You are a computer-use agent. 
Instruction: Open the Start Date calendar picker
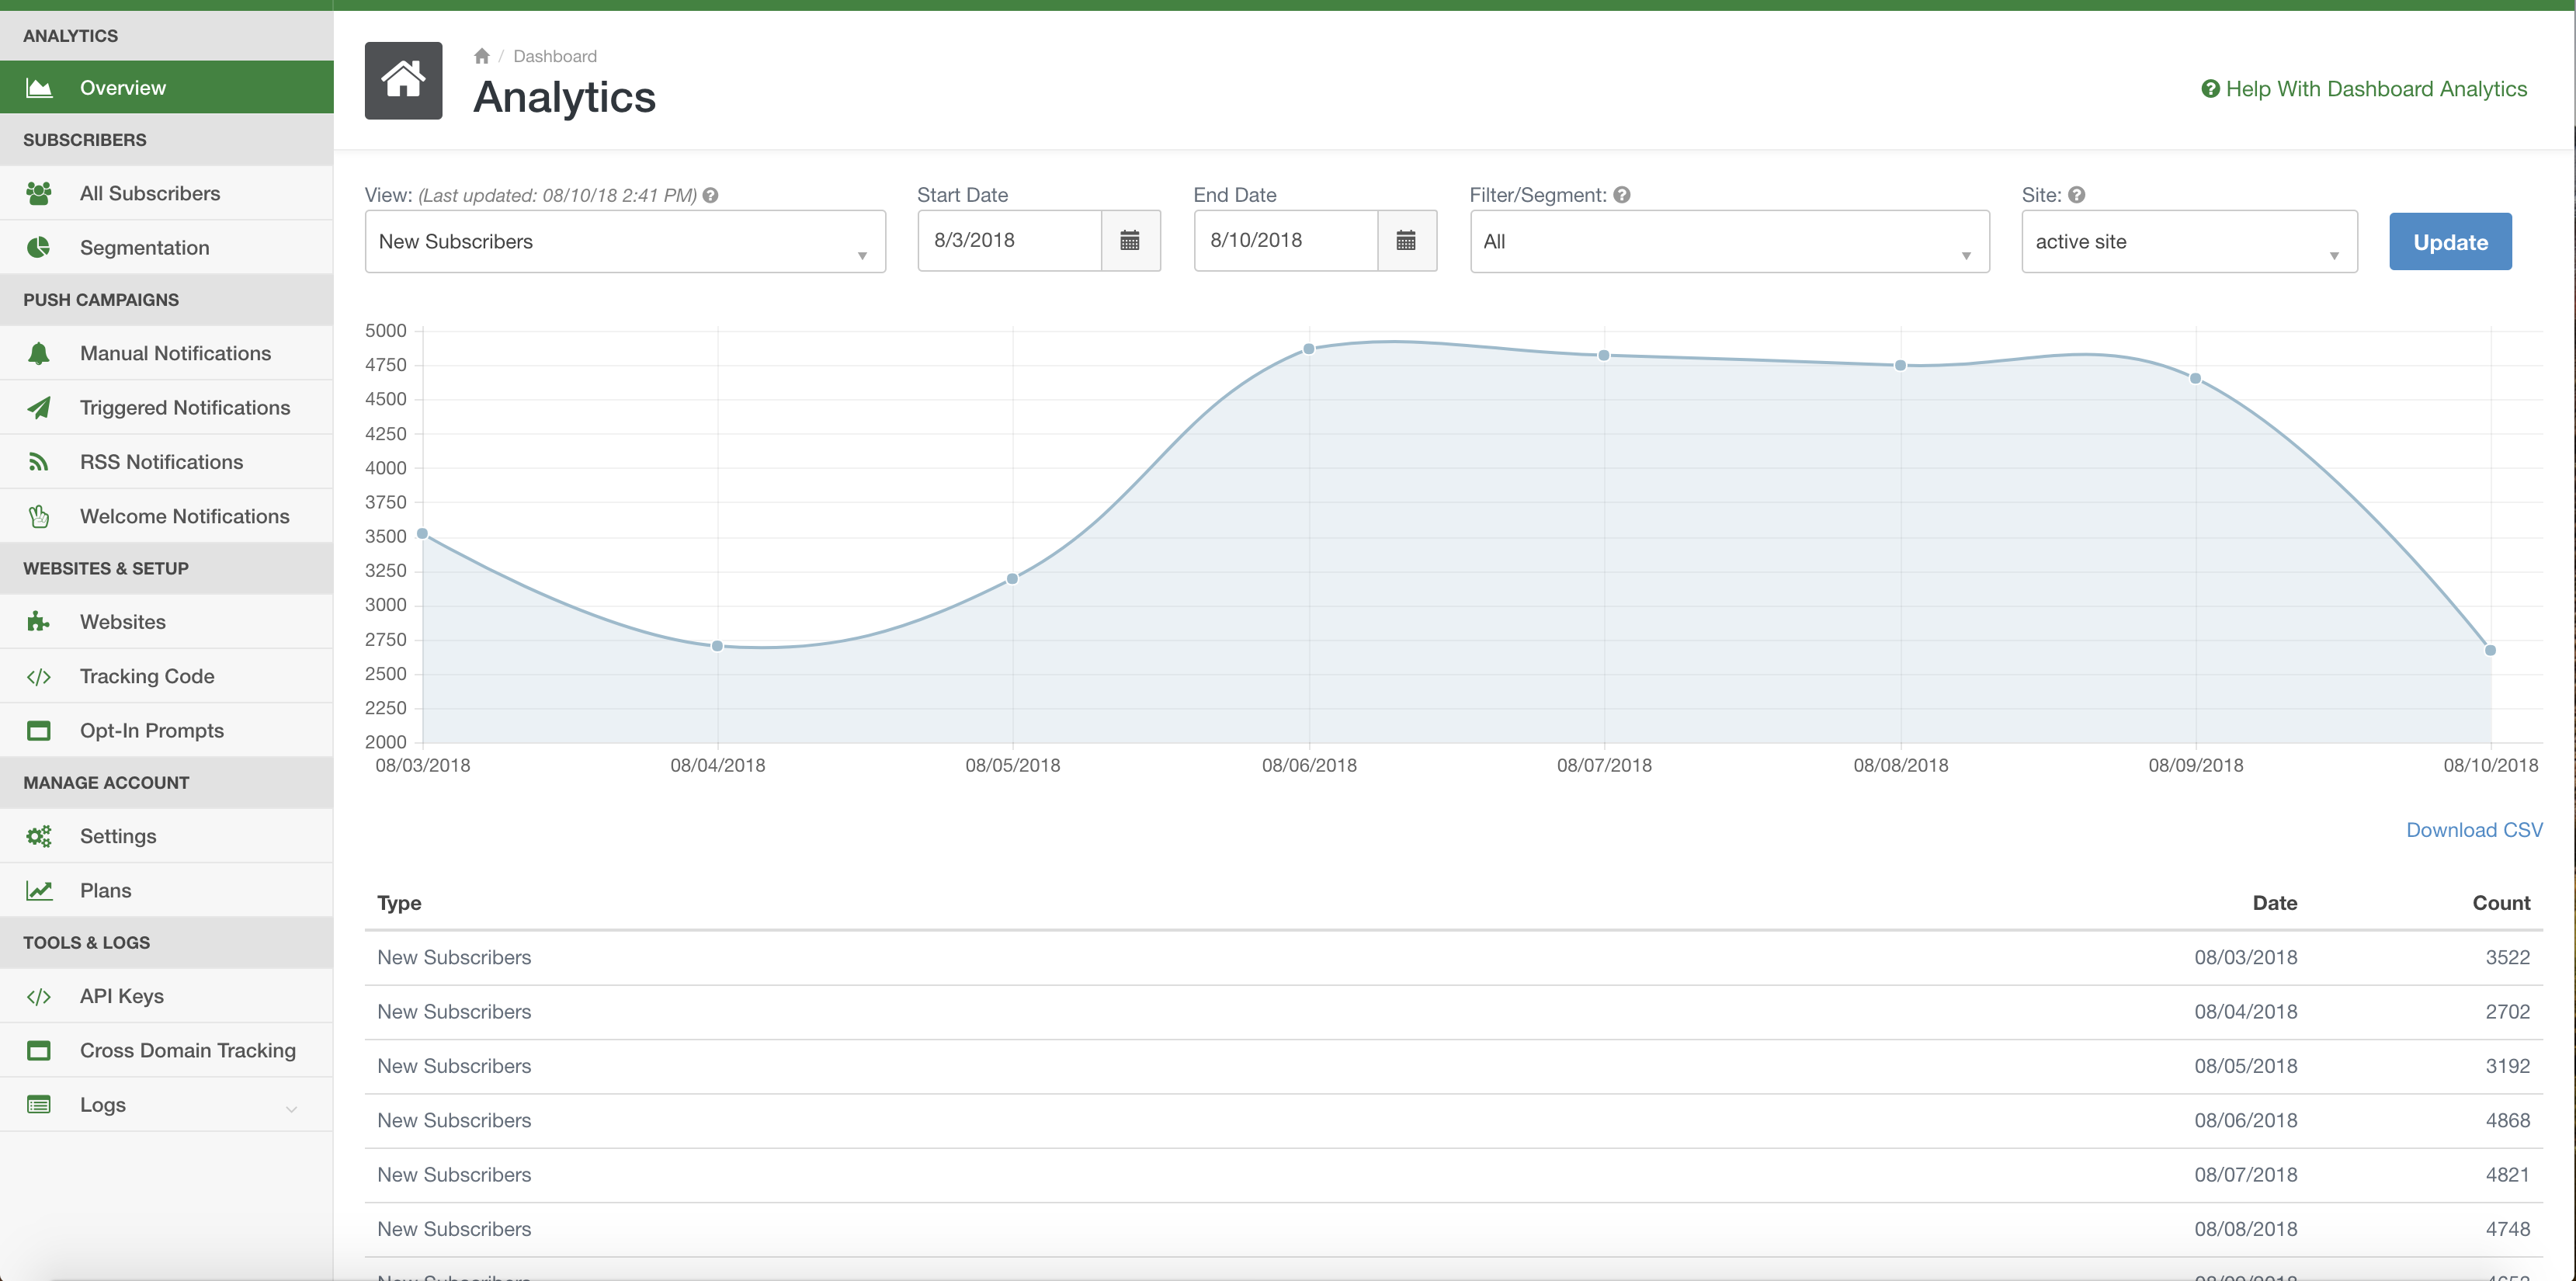click(1130, 241)
